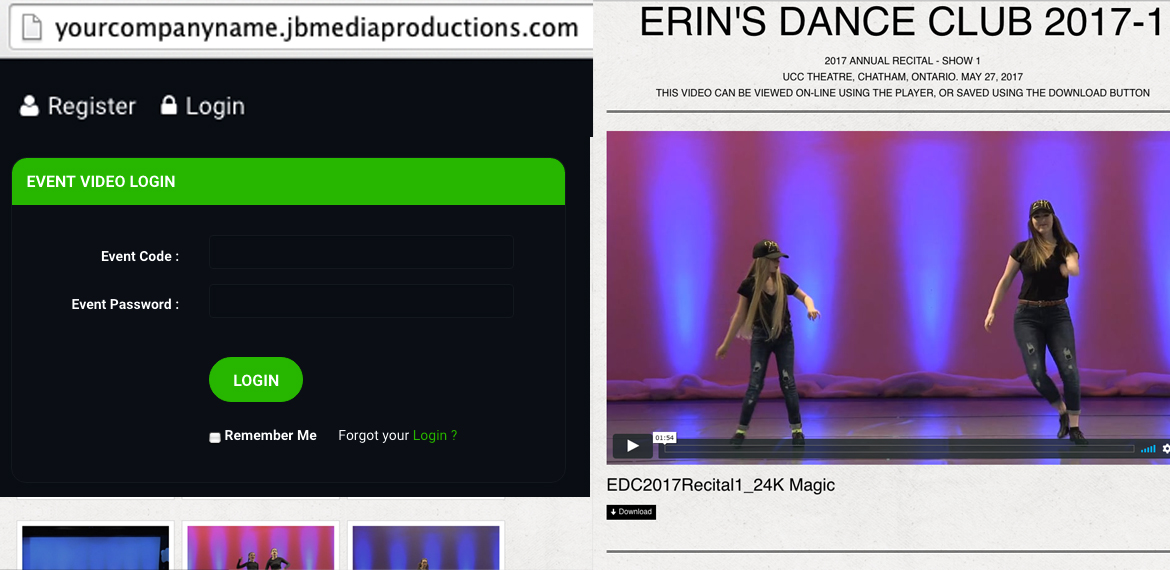Download the EDC2017Recital1 video
Screen dimensions: 1170x570
coord(631,512)
